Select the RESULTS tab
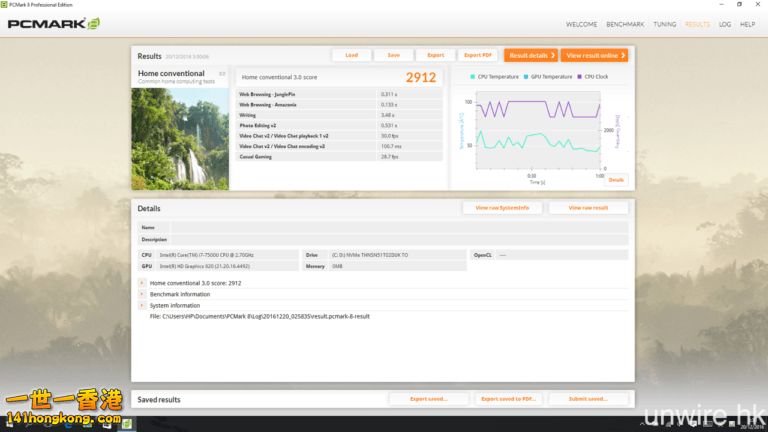The width and height of the screenshot is (768, 432). pyautogui.click(x=697, y=24)
